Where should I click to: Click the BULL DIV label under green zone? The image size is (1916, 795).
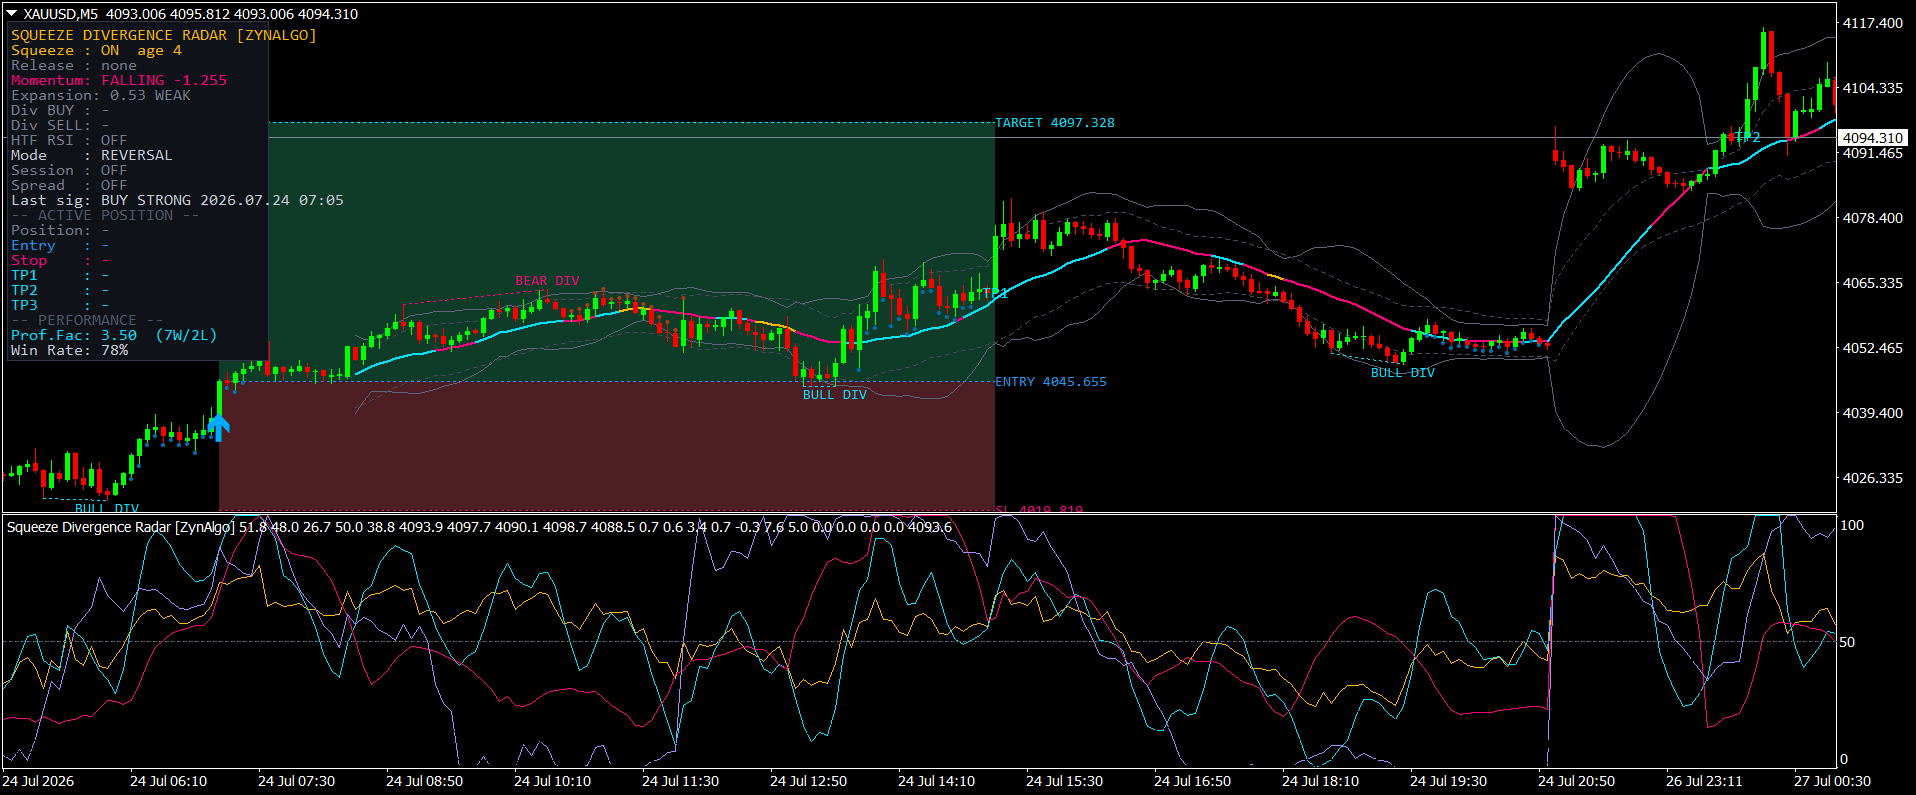pyautogui.click(x=835, y=395)
